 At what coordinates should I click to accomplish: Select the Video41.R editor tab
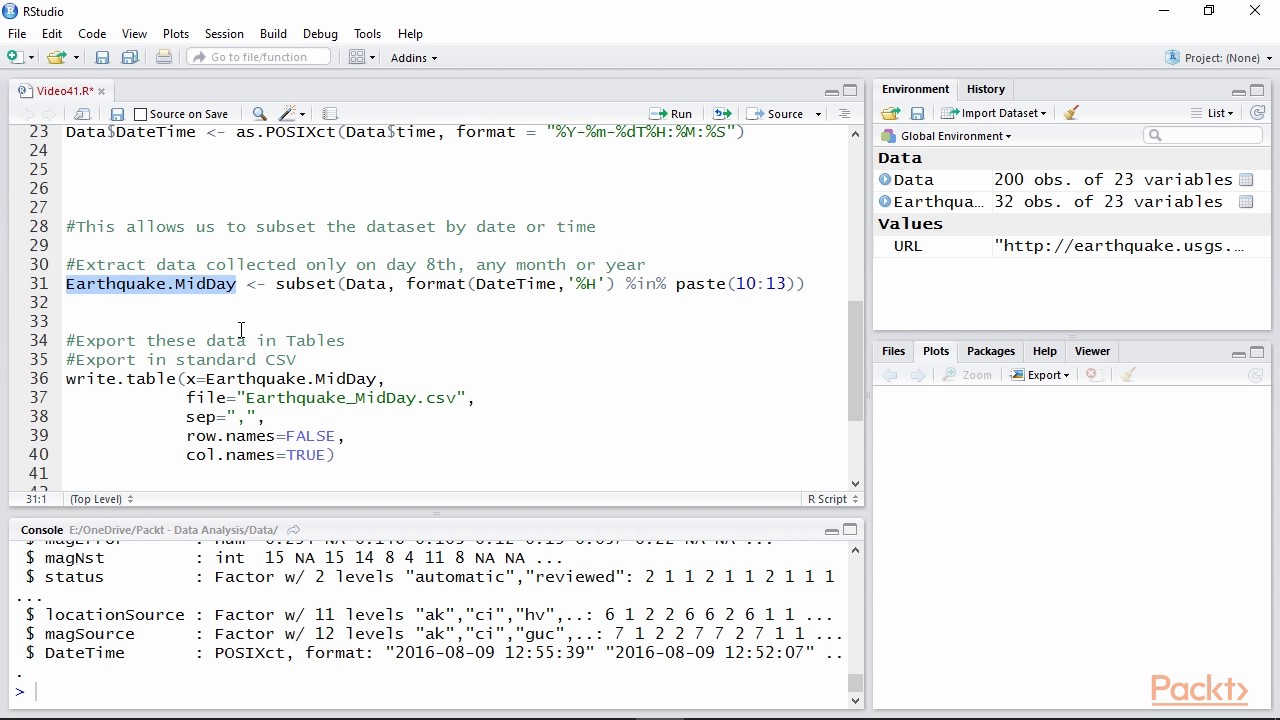tap(60, 91)
